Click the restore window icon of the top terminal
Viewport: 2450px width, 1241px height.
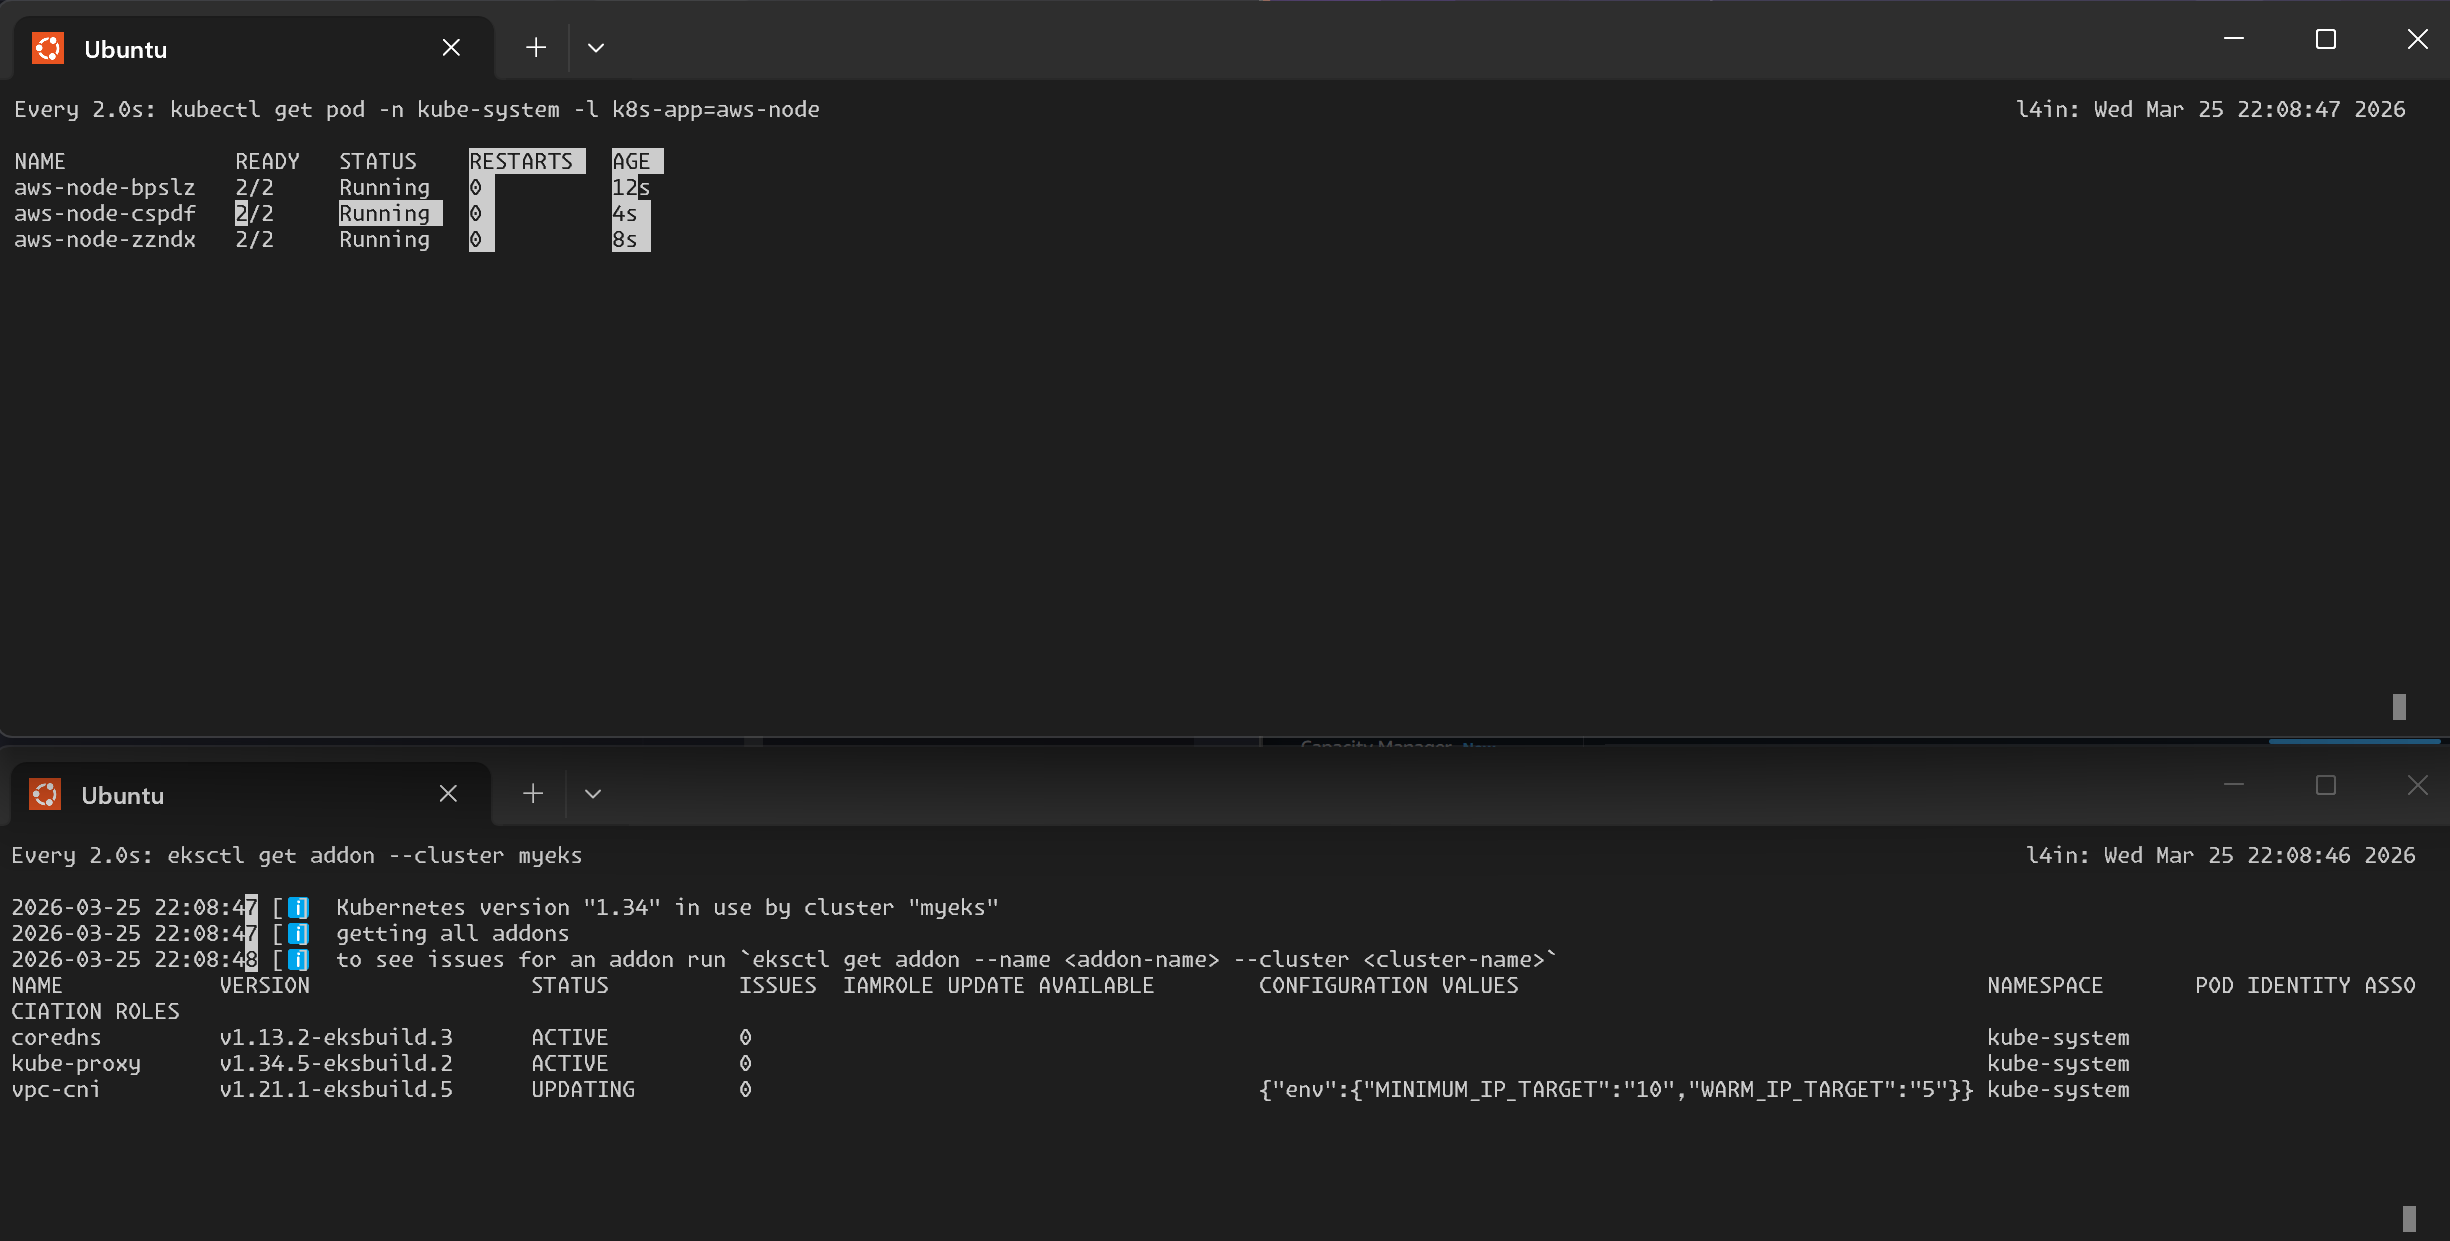[2324, 39]
